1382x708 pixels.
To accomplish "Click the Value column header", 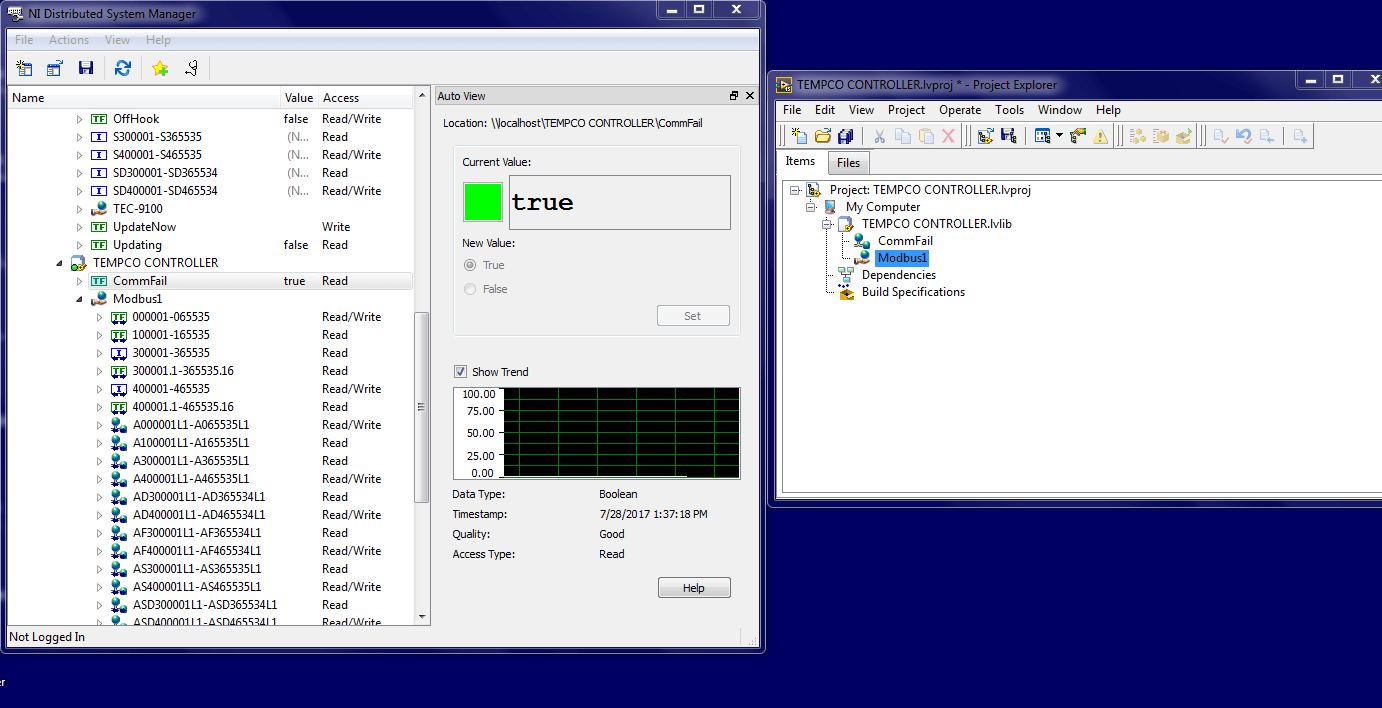I will pos(299,98).
